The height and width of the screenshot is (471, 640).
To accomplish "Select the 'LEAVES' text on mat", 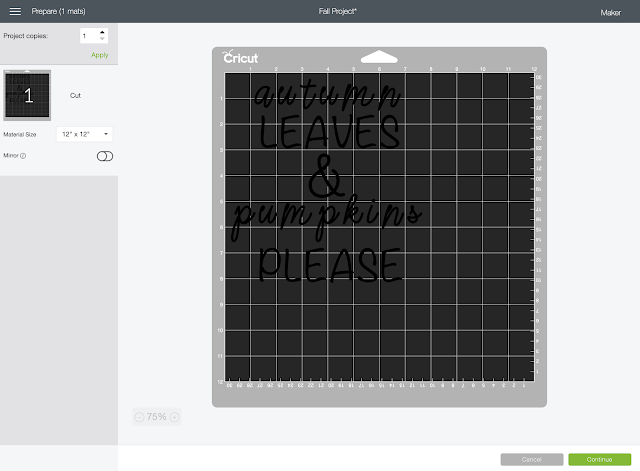I will click(329, 131).
